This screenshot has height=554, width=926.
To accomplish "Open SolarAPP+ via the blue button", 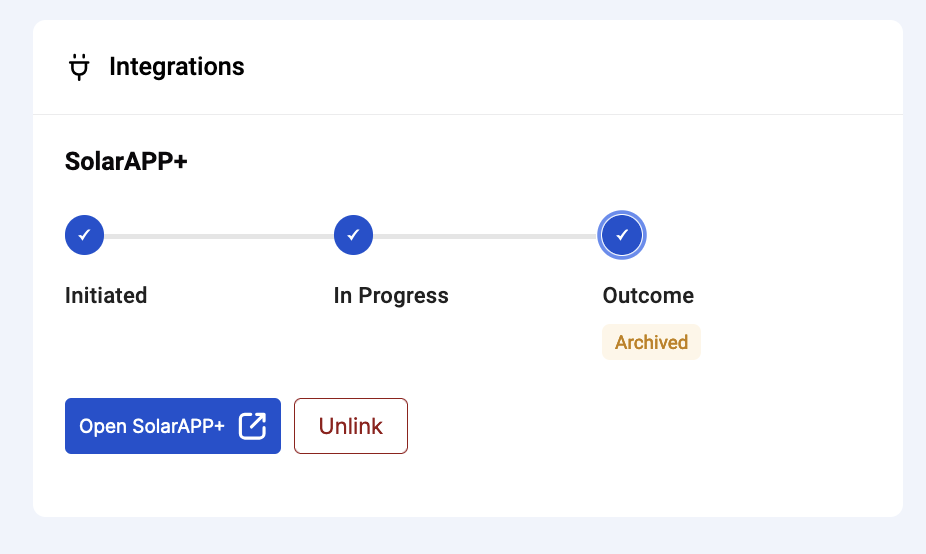I will [x=173, y=426].
